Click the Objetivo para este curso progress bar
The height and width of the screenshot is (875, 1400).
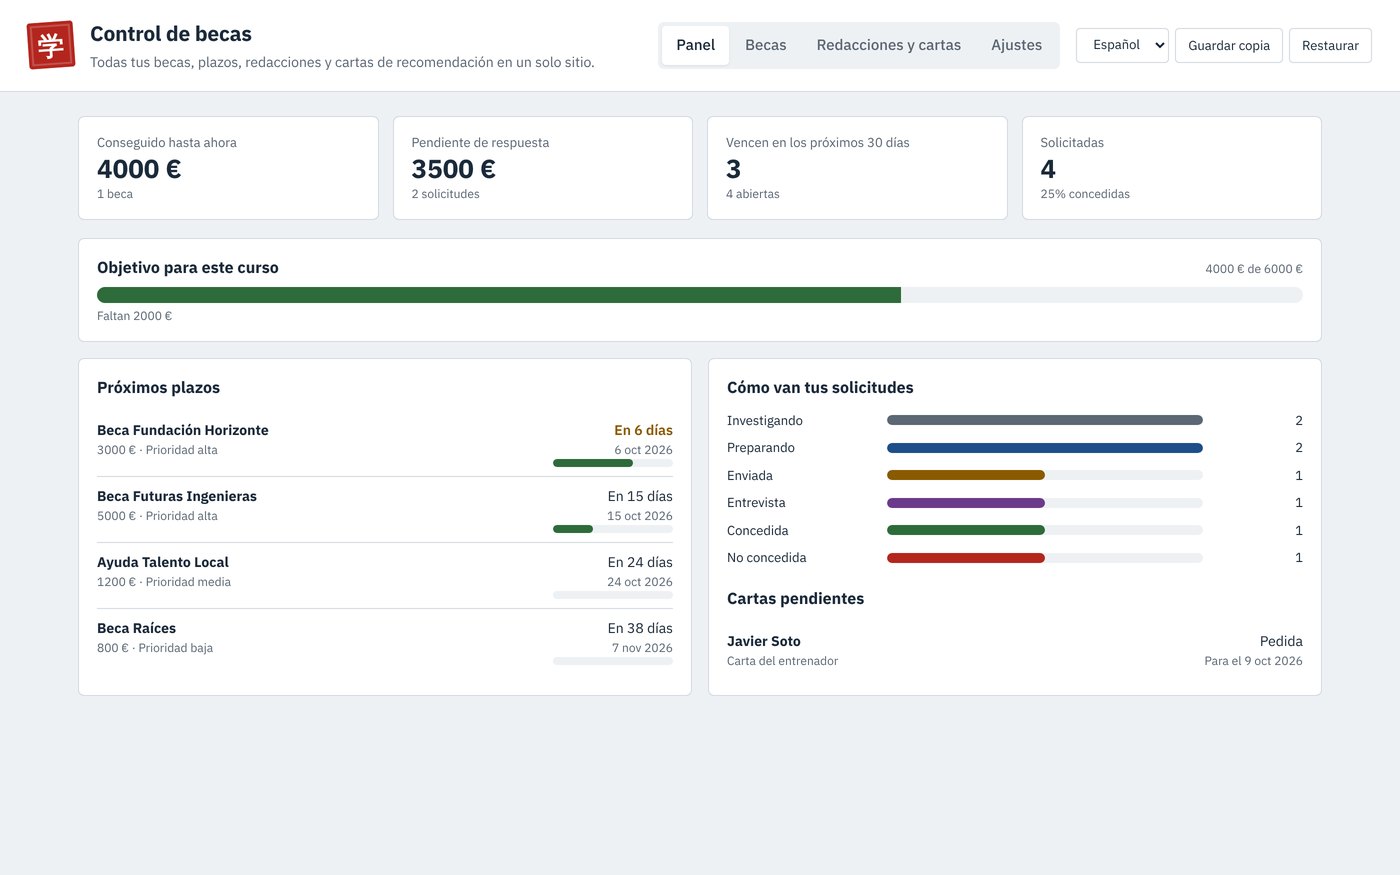(x=699, y=295)
